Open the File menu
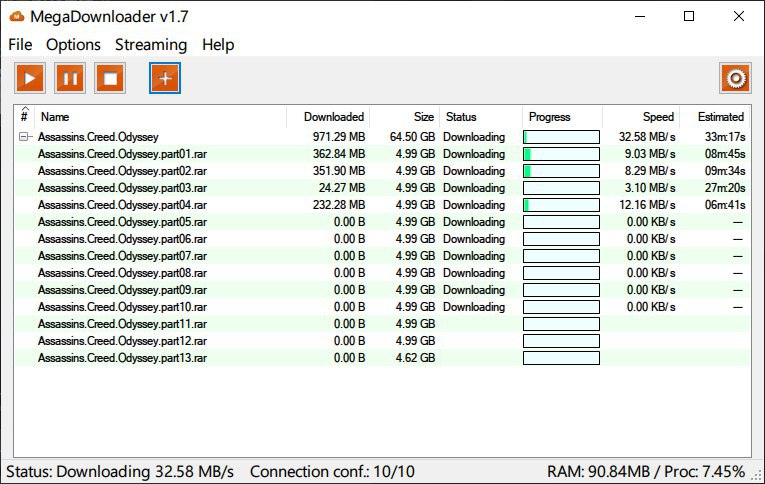 pos(20,45)
